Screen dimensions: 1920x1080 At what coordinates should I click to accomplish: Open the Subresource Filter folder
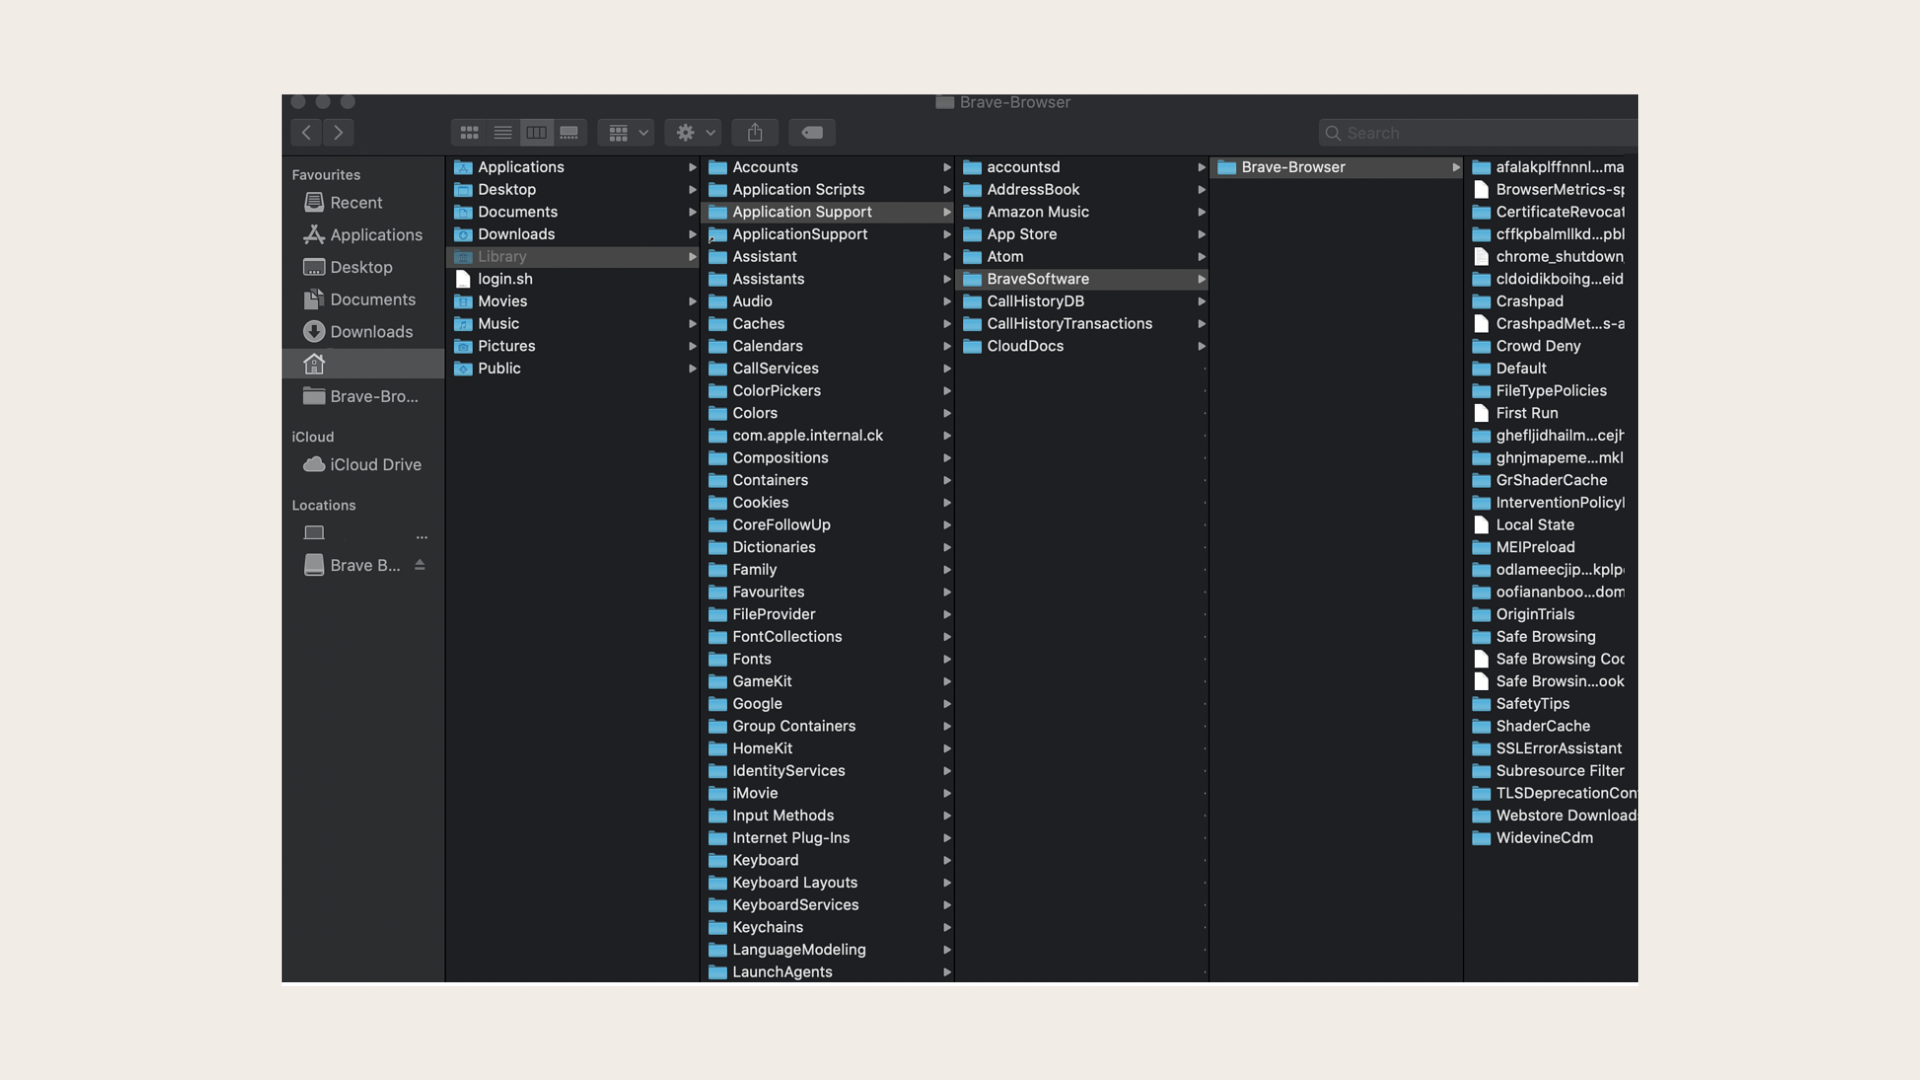[x=1552, y=771]
